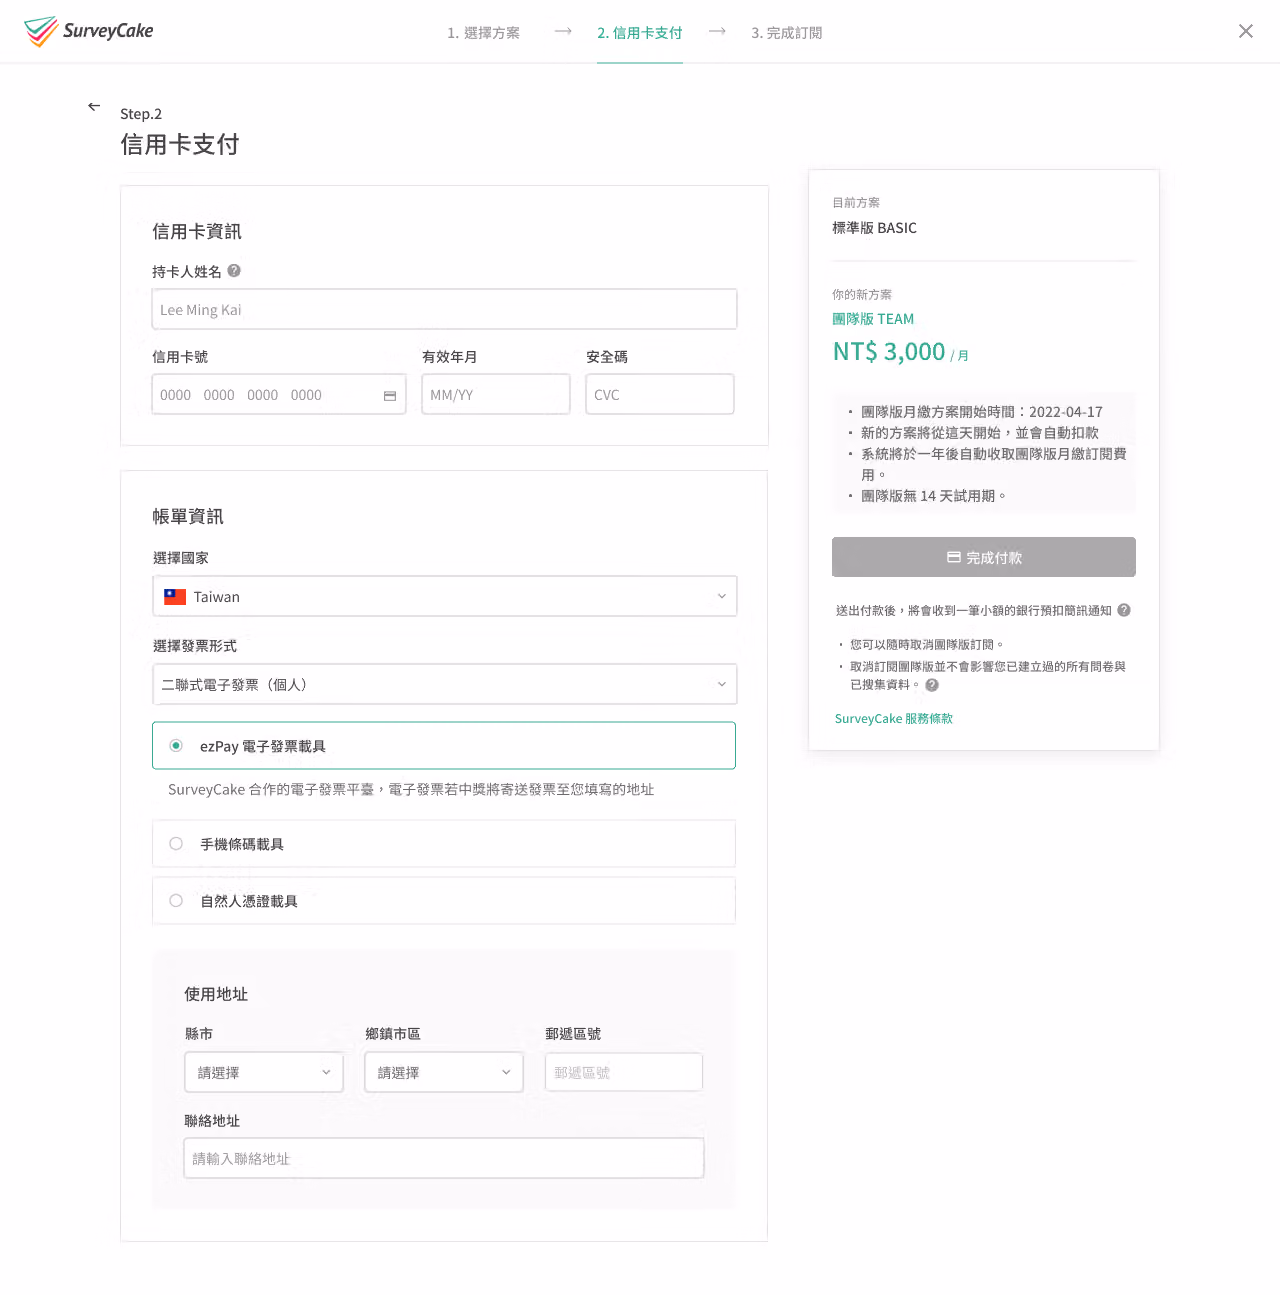Click the cardholder name help icon

tap(234, 270)
